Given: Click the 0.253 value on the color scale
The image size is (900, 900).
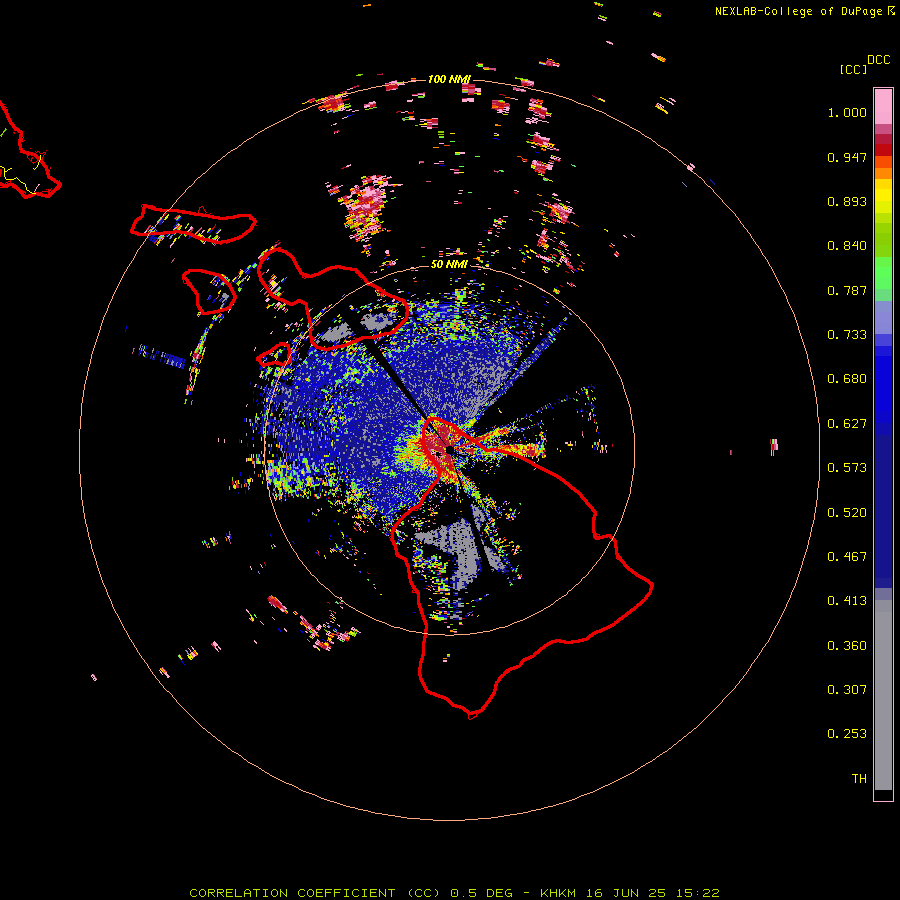Looking at the screenshot, I should (x=847, y=734).
